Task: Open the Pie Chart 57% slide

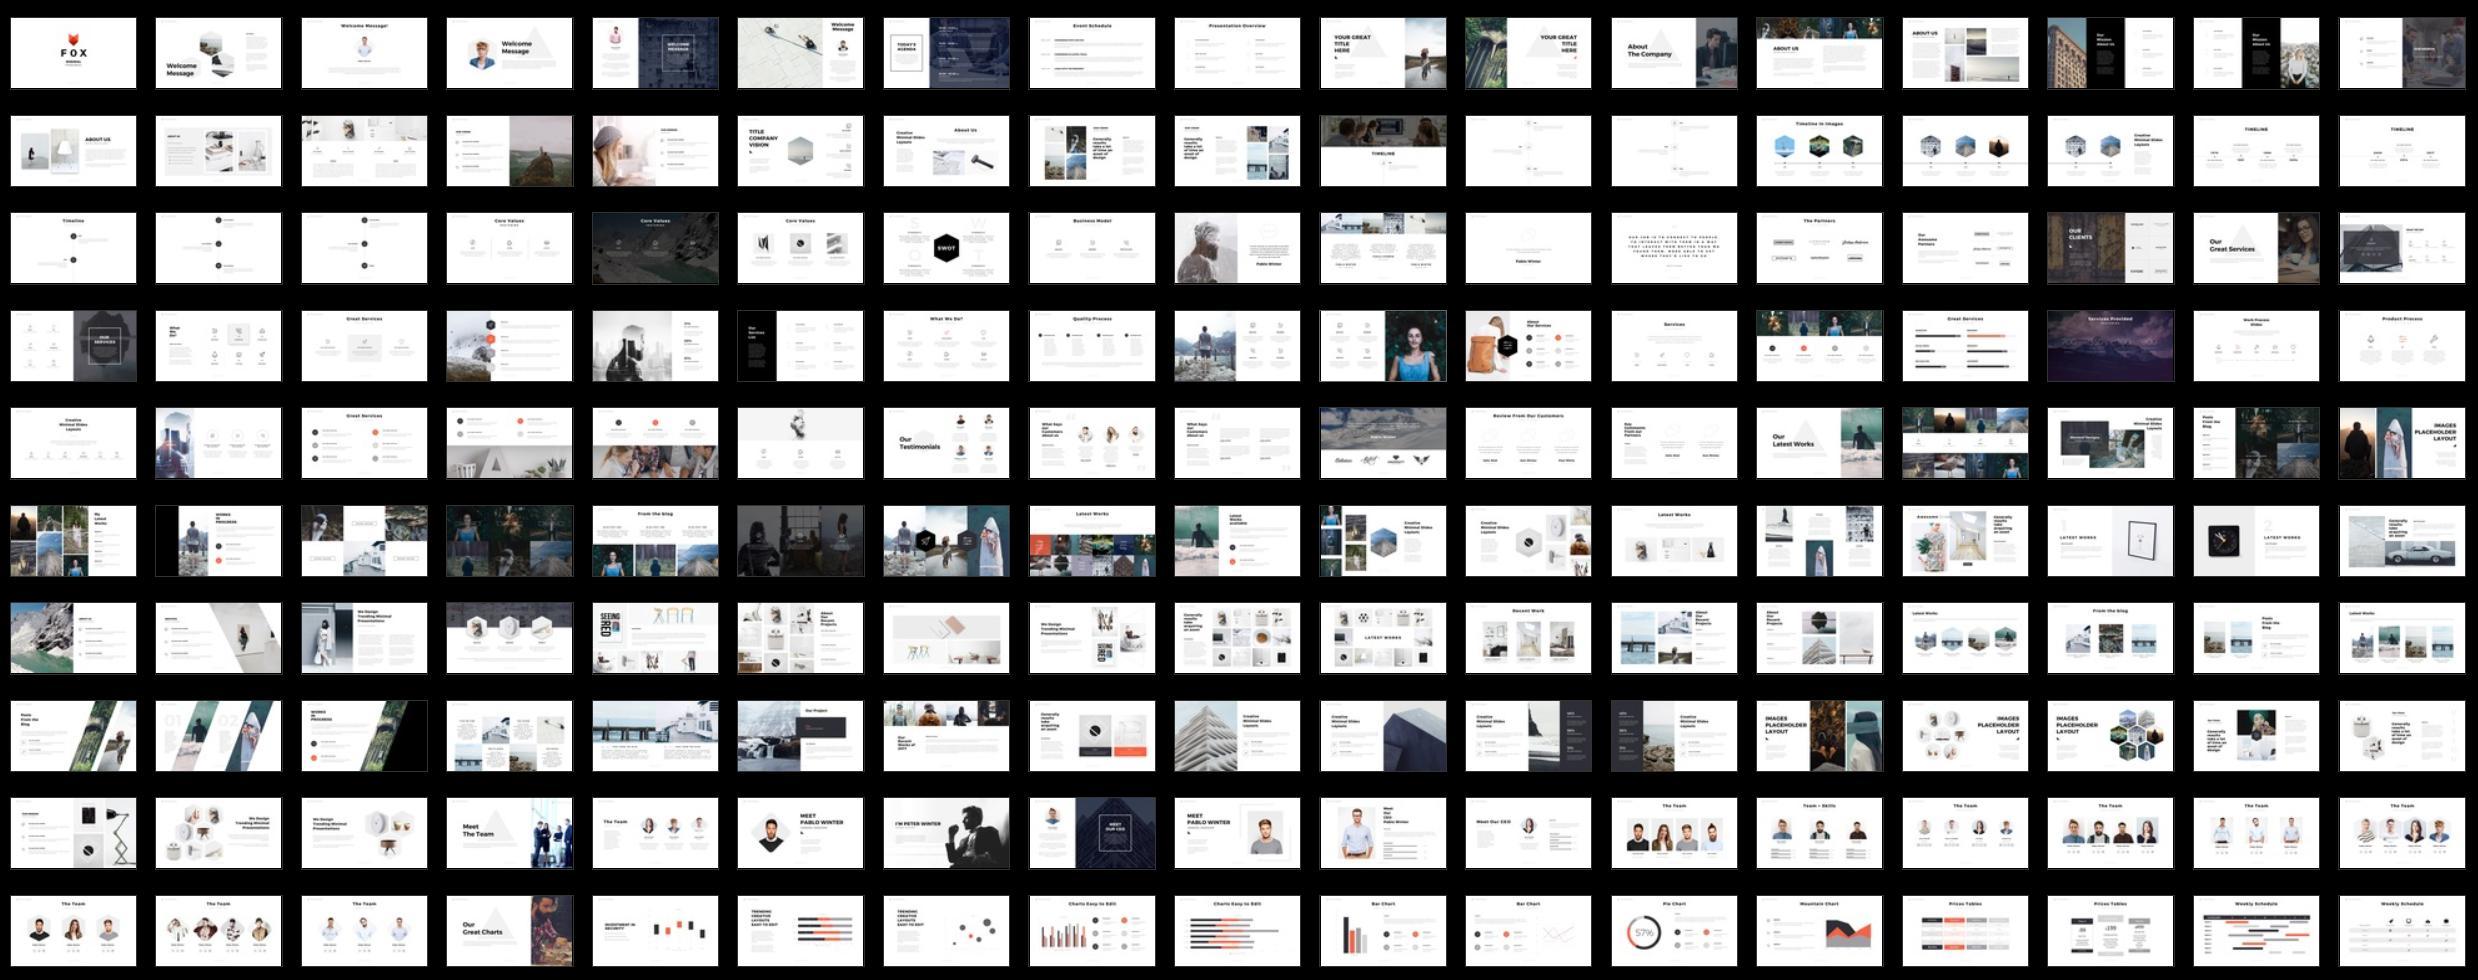Action: point(1674,931)
